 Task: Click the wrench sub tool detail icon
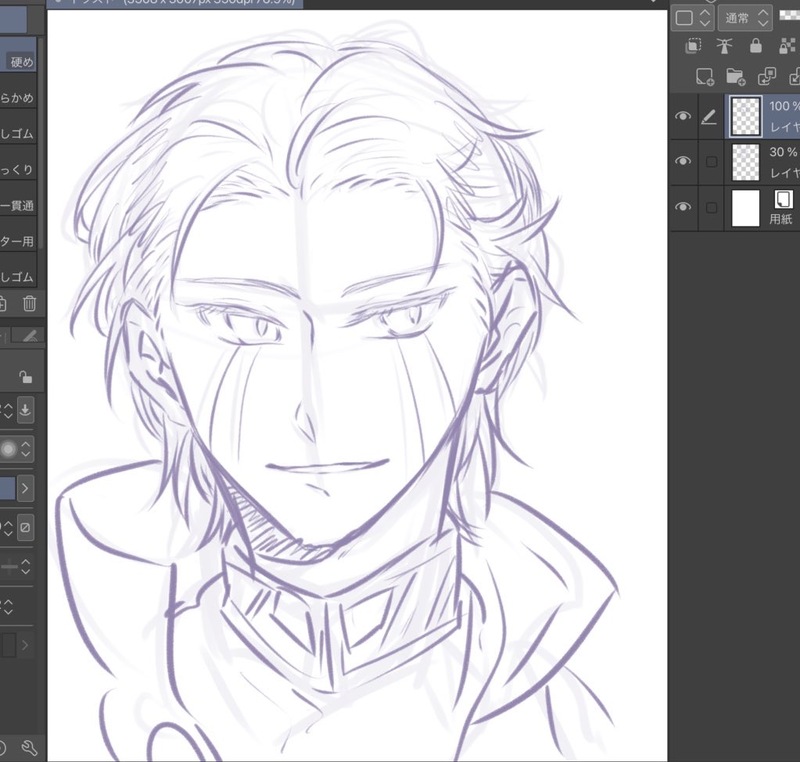[x=29, y=748]
